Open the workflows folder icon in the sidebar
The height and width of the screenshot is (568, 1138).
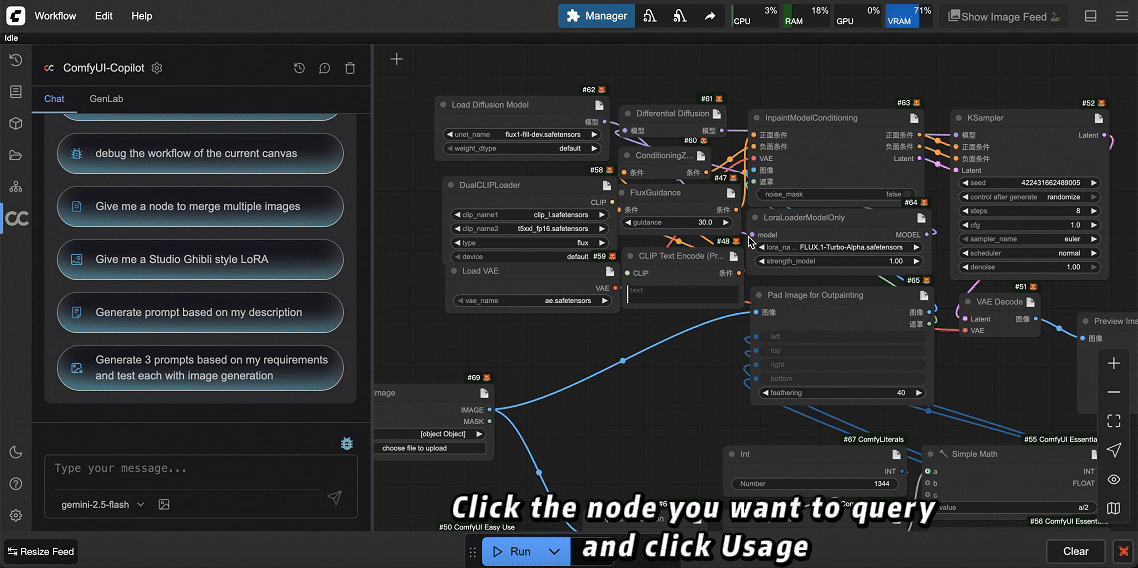(15, 155)
